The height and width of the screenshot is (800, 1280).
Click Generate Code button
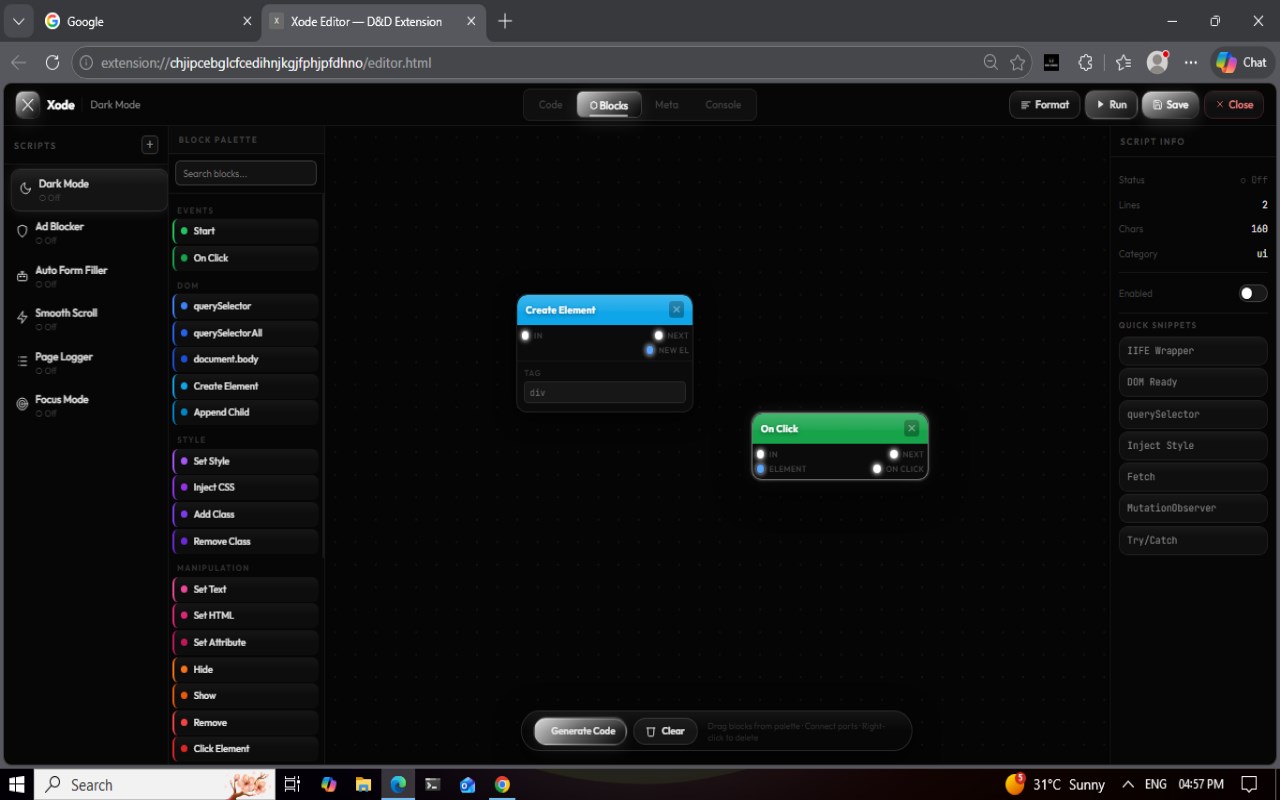581,731
